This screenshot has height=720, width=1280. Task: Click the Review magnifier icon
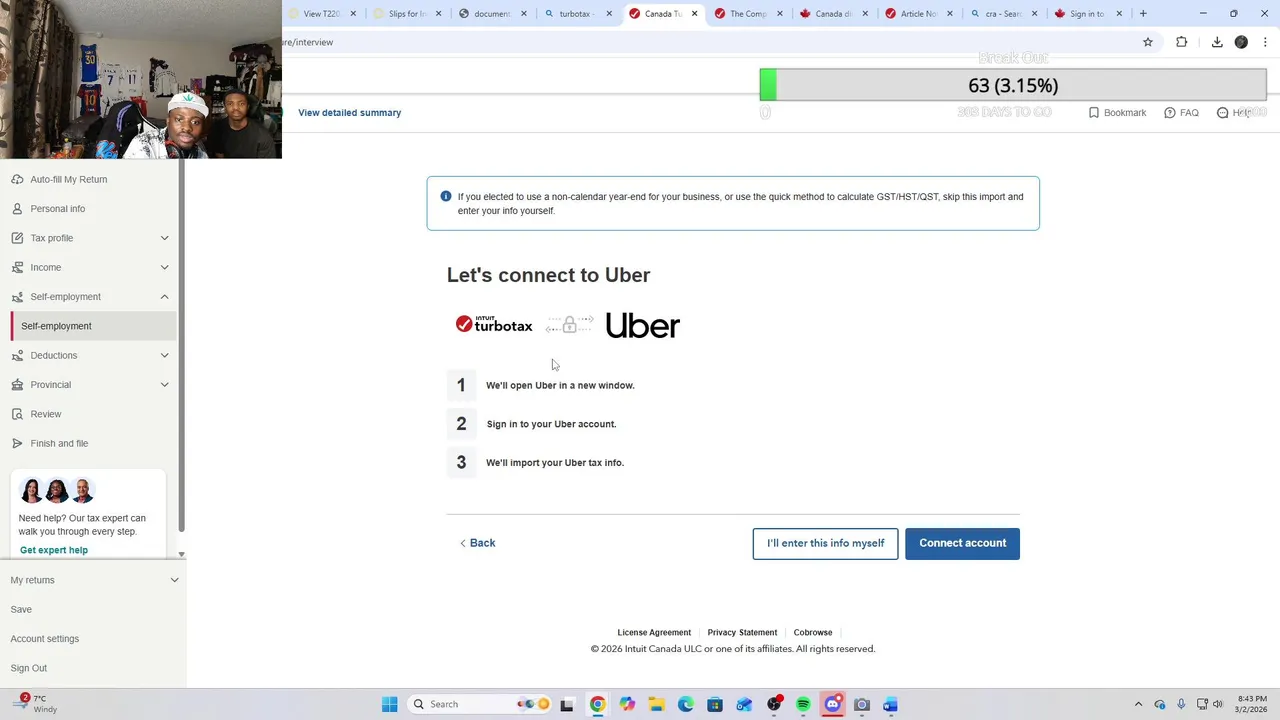(17, 414)
